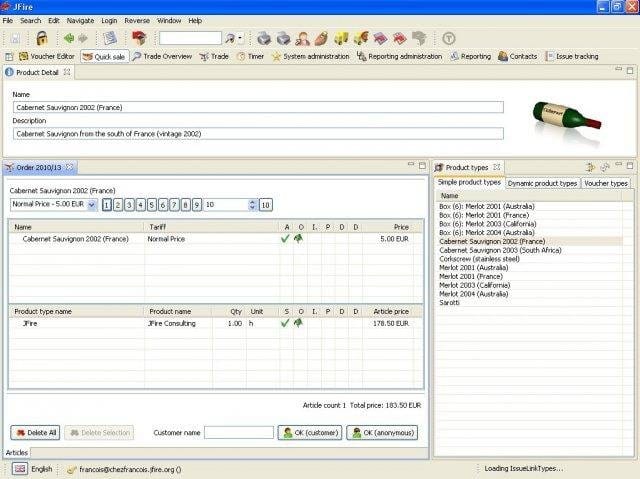The height and width of the screenshot is (479, 640).
Task: Close the Product types view tab
Action: tap(496, 167)
